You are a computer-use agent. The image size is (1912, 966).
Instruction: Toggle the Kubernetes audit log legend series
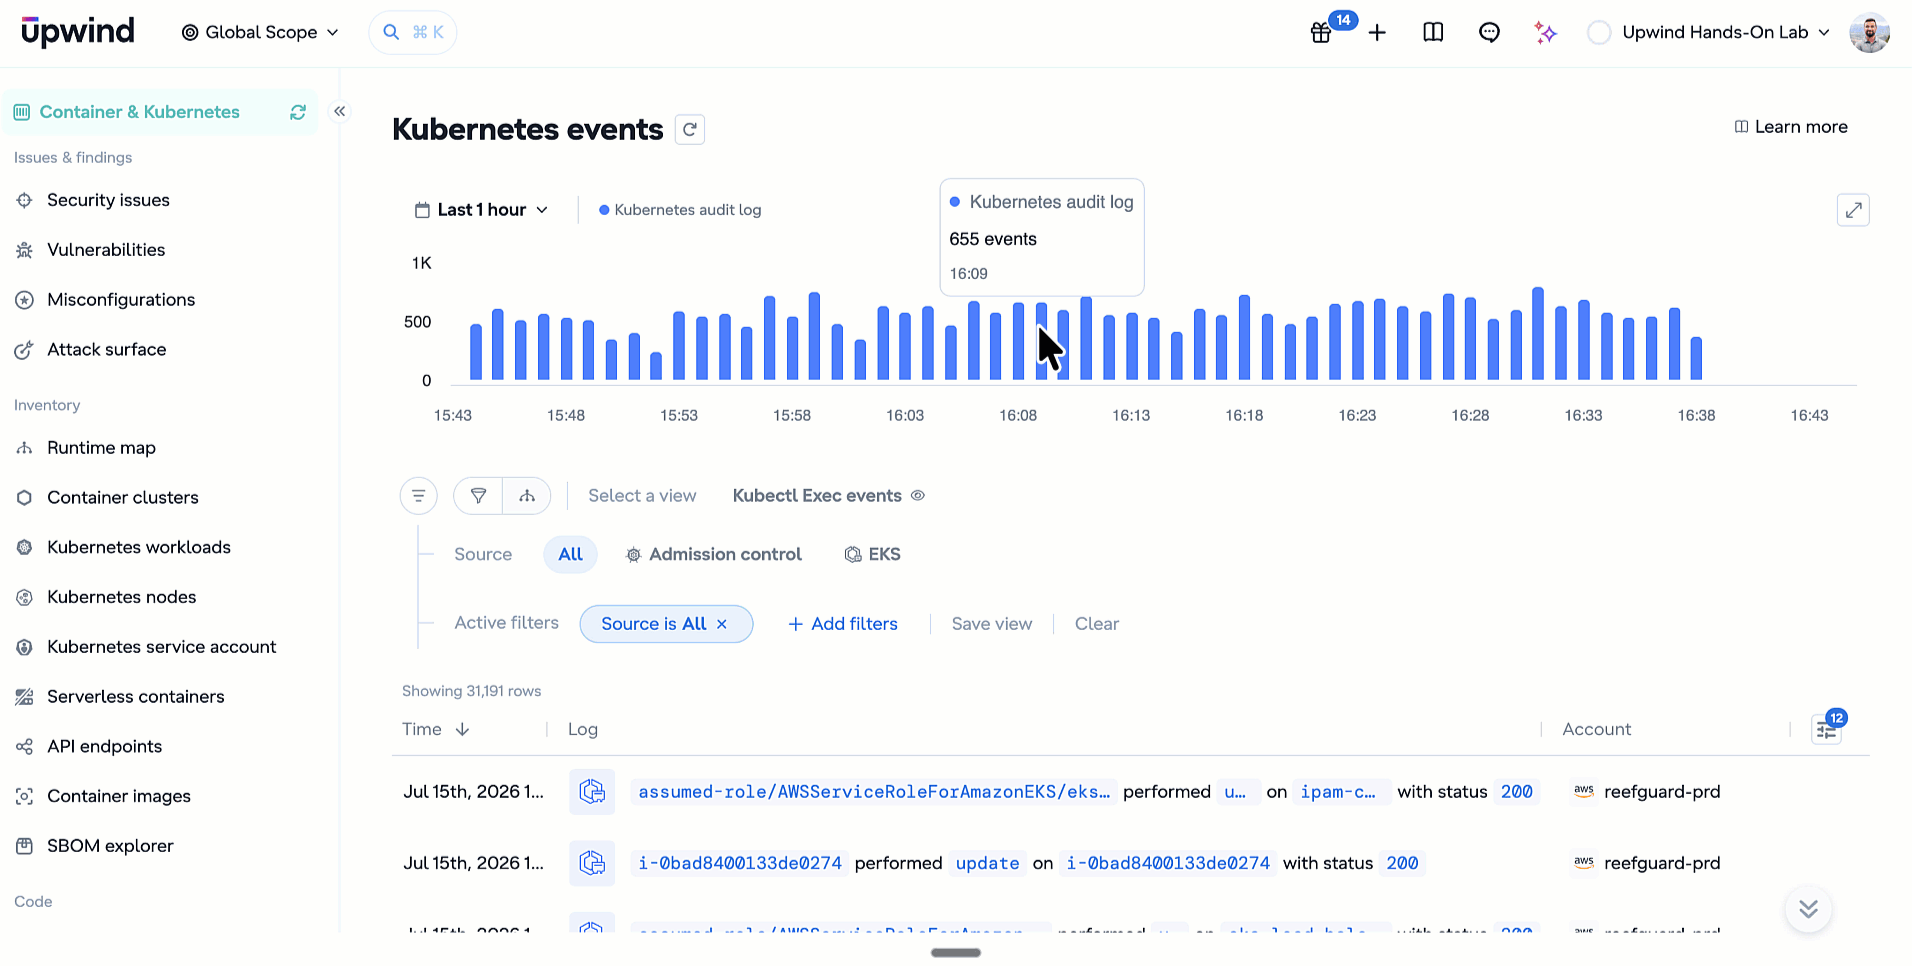[x=680, y=210]
